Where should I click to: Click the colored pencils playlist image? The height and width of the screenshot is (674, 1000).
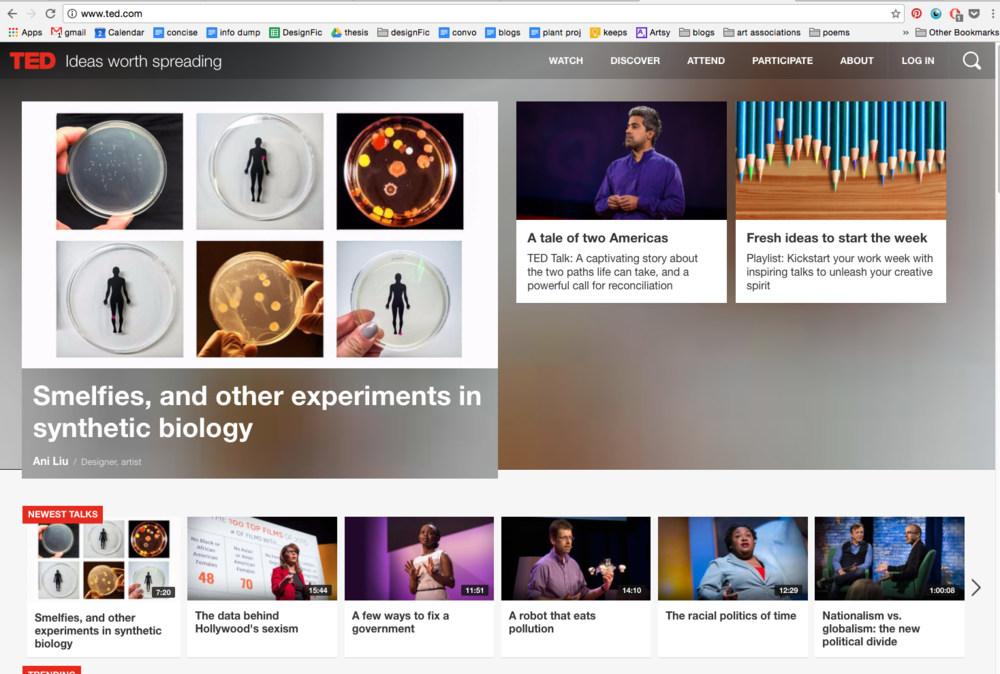pos(841,161)
